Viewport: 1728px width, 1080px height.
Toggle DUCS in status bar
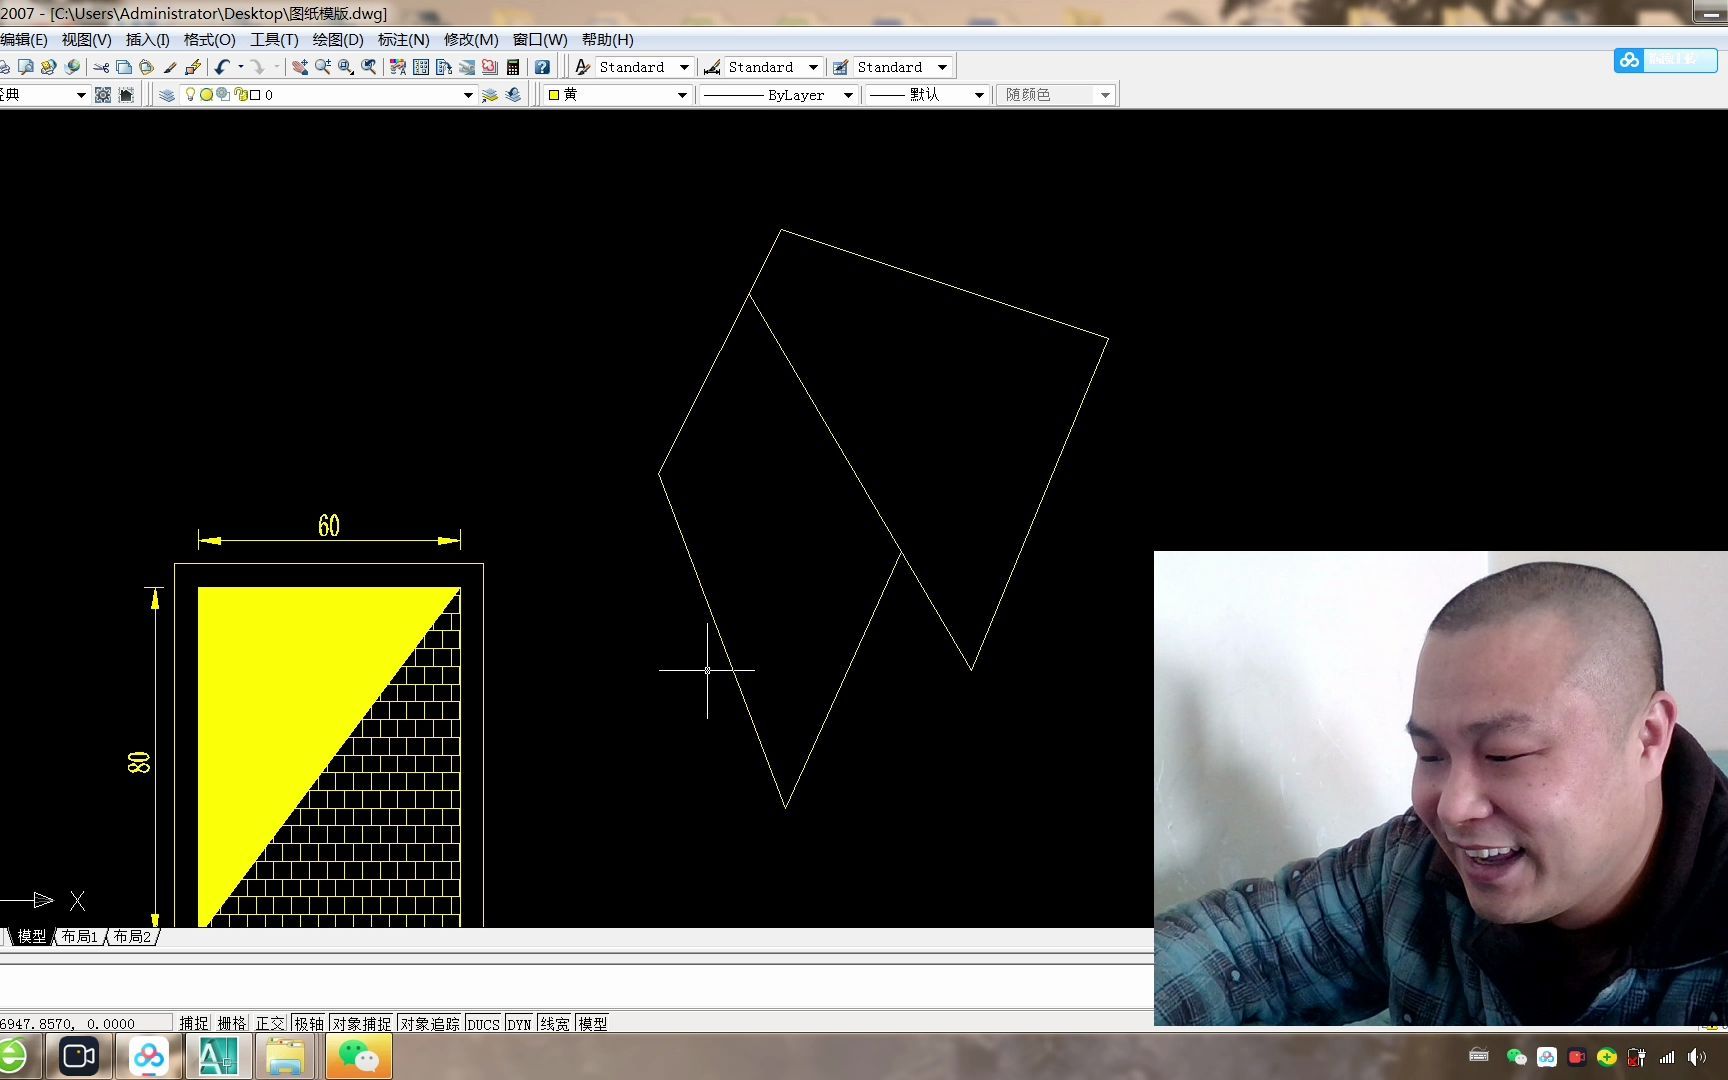[483, 1023]
